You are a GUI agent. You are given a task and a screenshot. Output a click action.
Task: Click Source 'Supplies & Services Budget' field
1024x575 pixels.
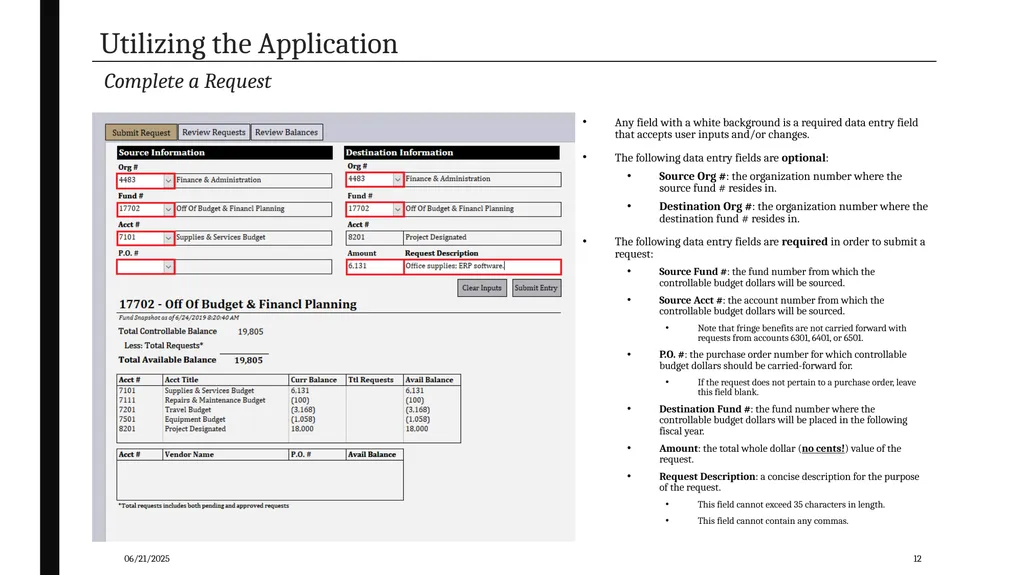pyautogui.click(x=253, y=238)
